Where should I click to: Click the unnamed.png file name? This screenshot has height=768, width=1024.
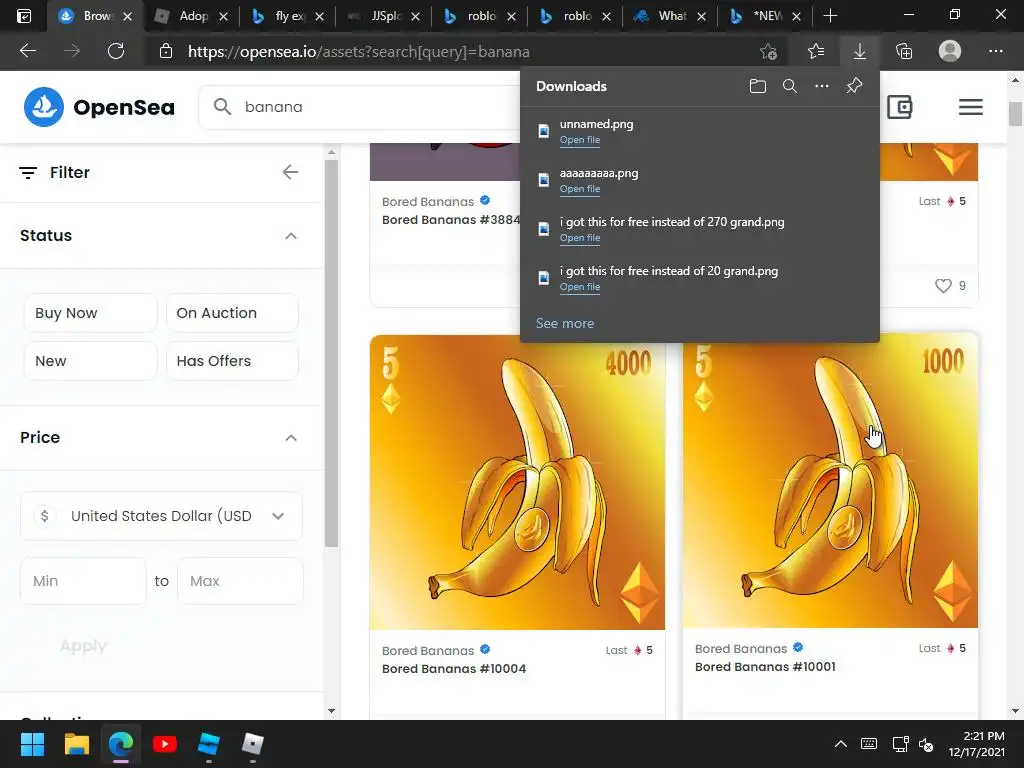pos(596,124)
